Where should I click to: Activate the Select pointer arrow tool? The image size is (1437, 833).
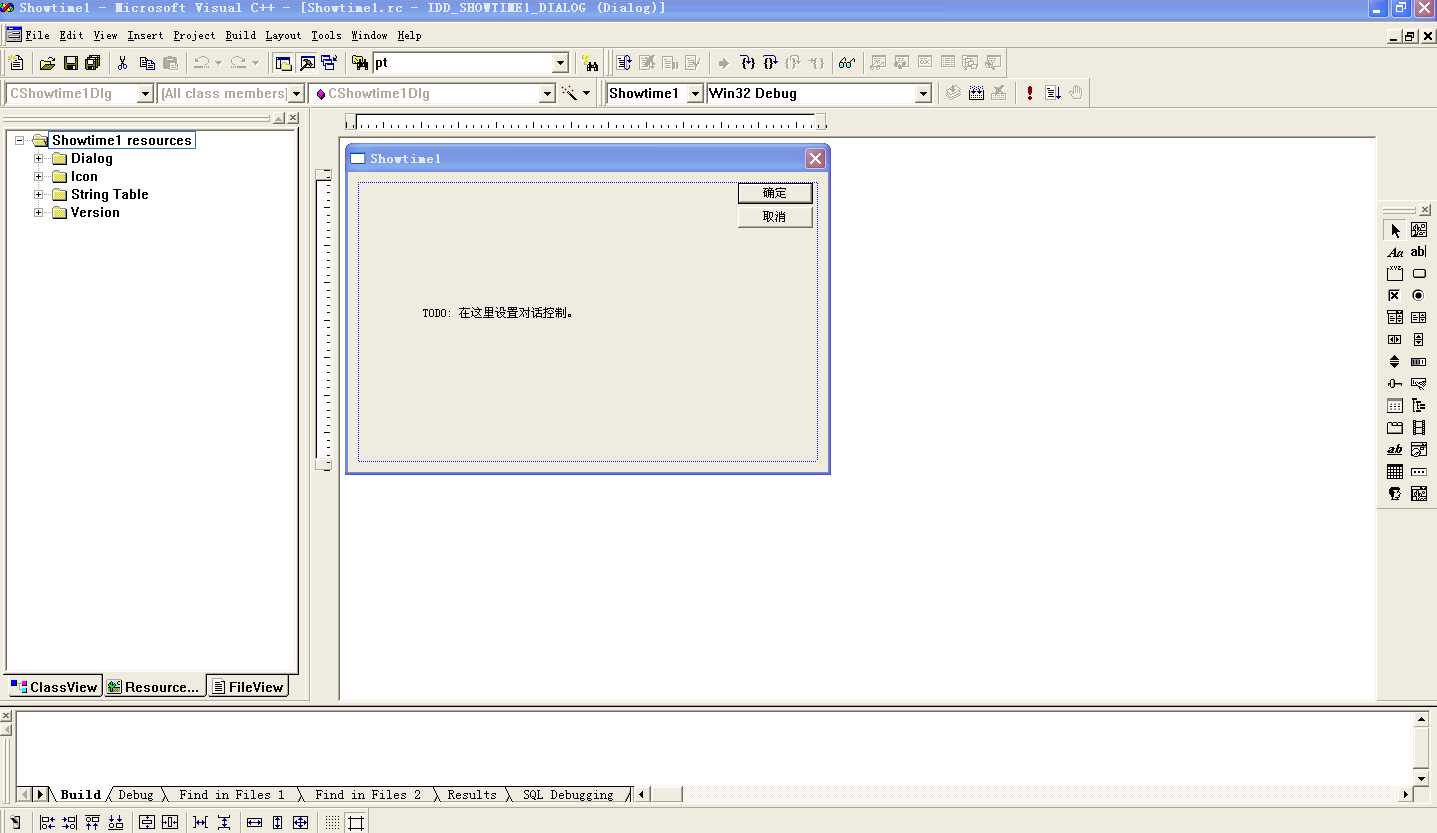pyautogui.click(x=1395, y=230)
